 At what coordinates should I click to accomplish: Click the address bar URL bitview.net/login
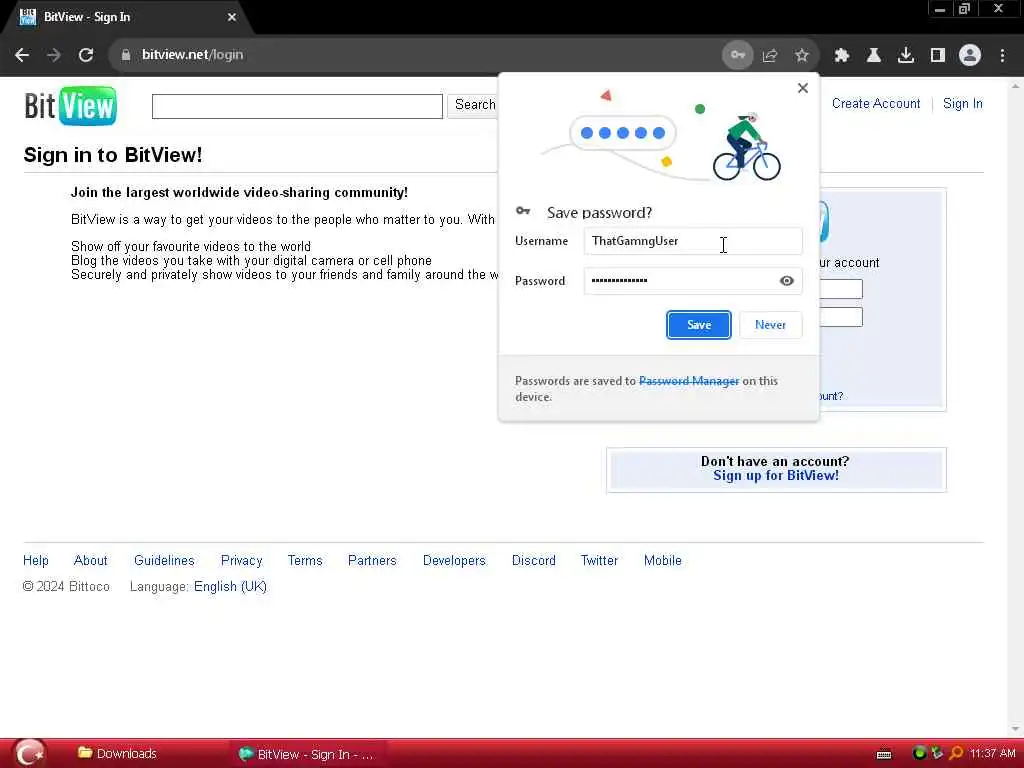pyautogui.click(x=193, y=55)
